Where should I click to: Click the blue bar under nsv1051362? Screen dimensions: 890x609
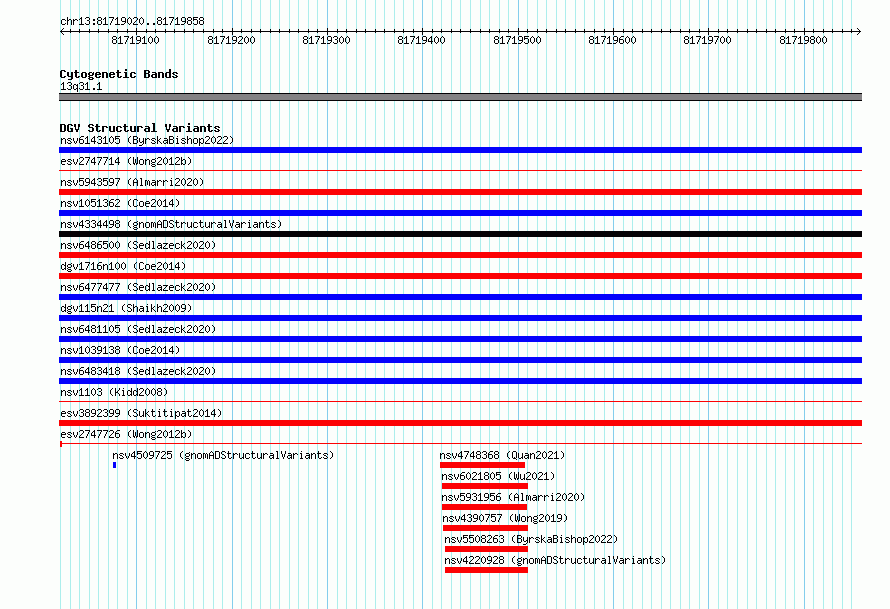pos(460,213)
